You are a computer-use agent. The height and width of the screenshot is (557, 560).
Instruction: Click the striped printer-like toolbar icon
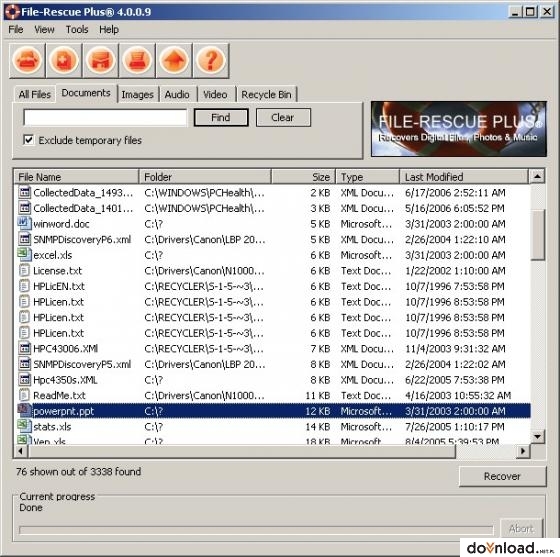pyautogui.click(x=138, y=60)
